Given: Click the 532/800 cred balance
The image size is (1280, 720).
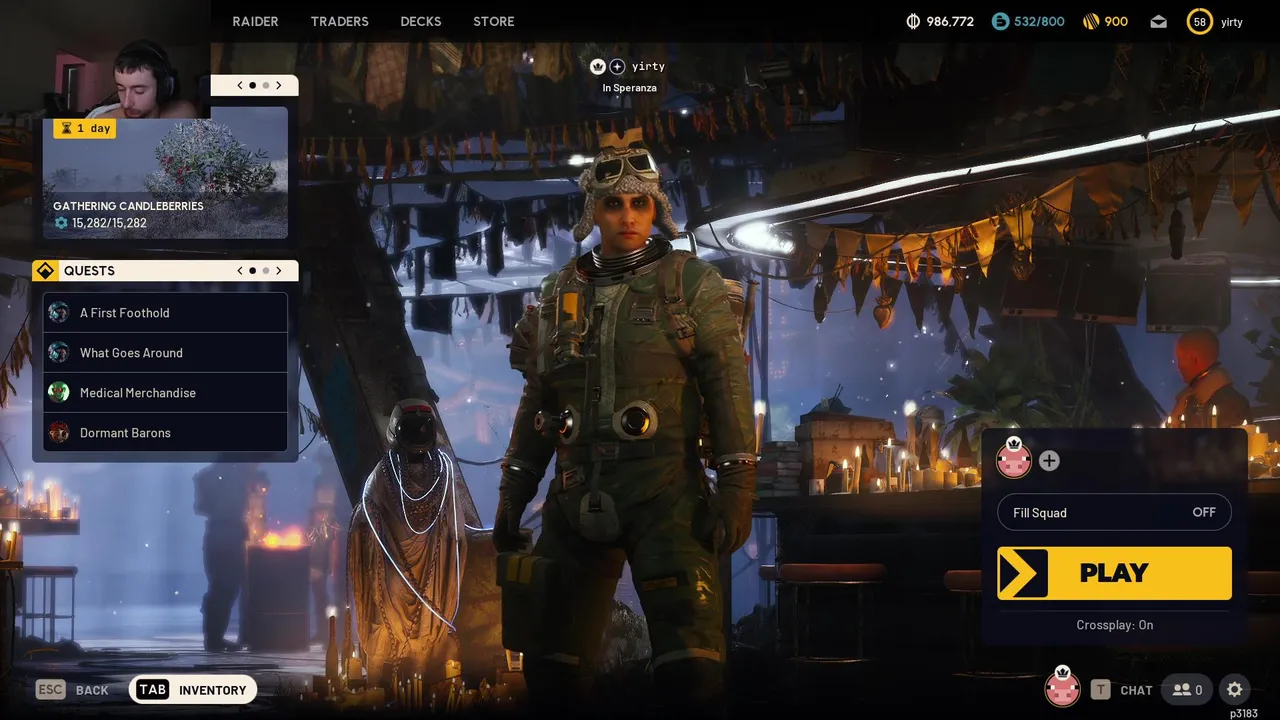Looking at the screenshot, I should [x=1039, y=21].
